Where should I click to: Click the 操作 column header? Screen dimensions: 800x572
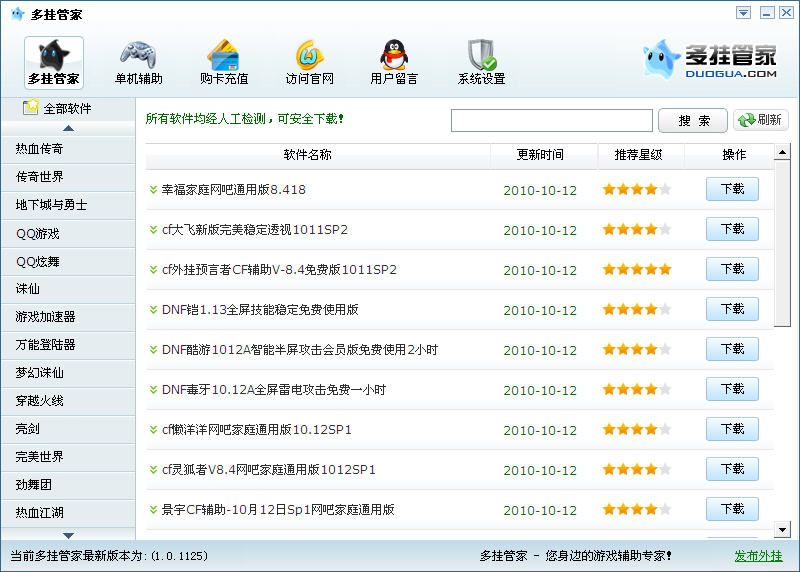(x=730, y=155)
